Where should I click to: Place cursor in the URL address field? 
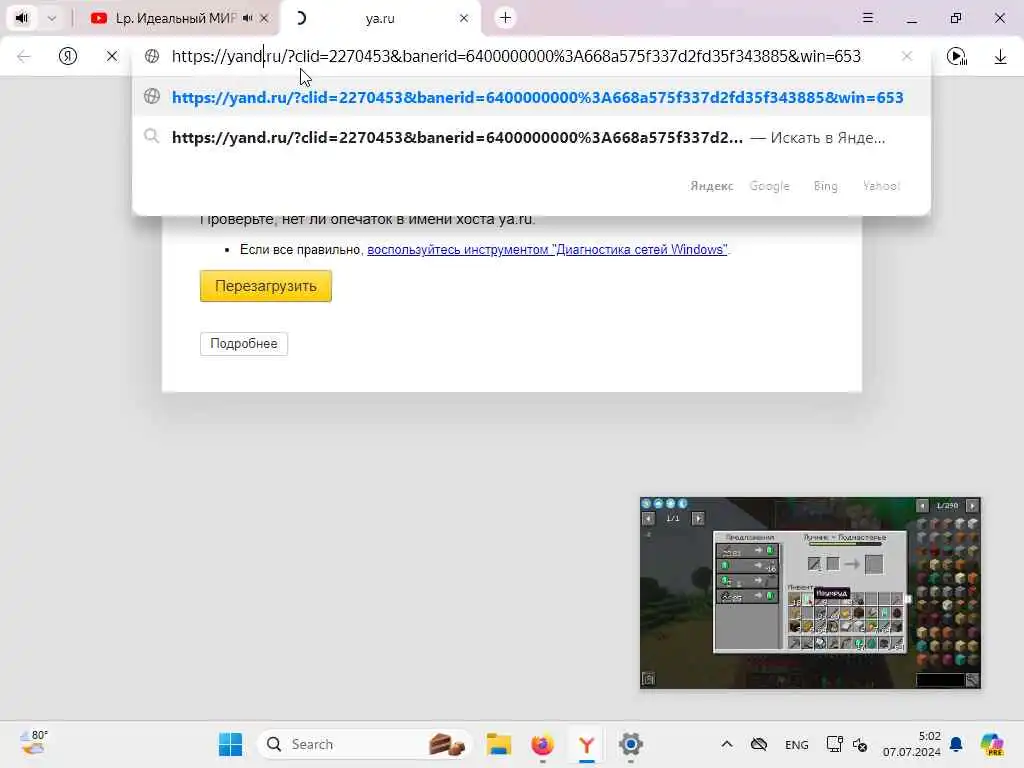click(516, 56)
